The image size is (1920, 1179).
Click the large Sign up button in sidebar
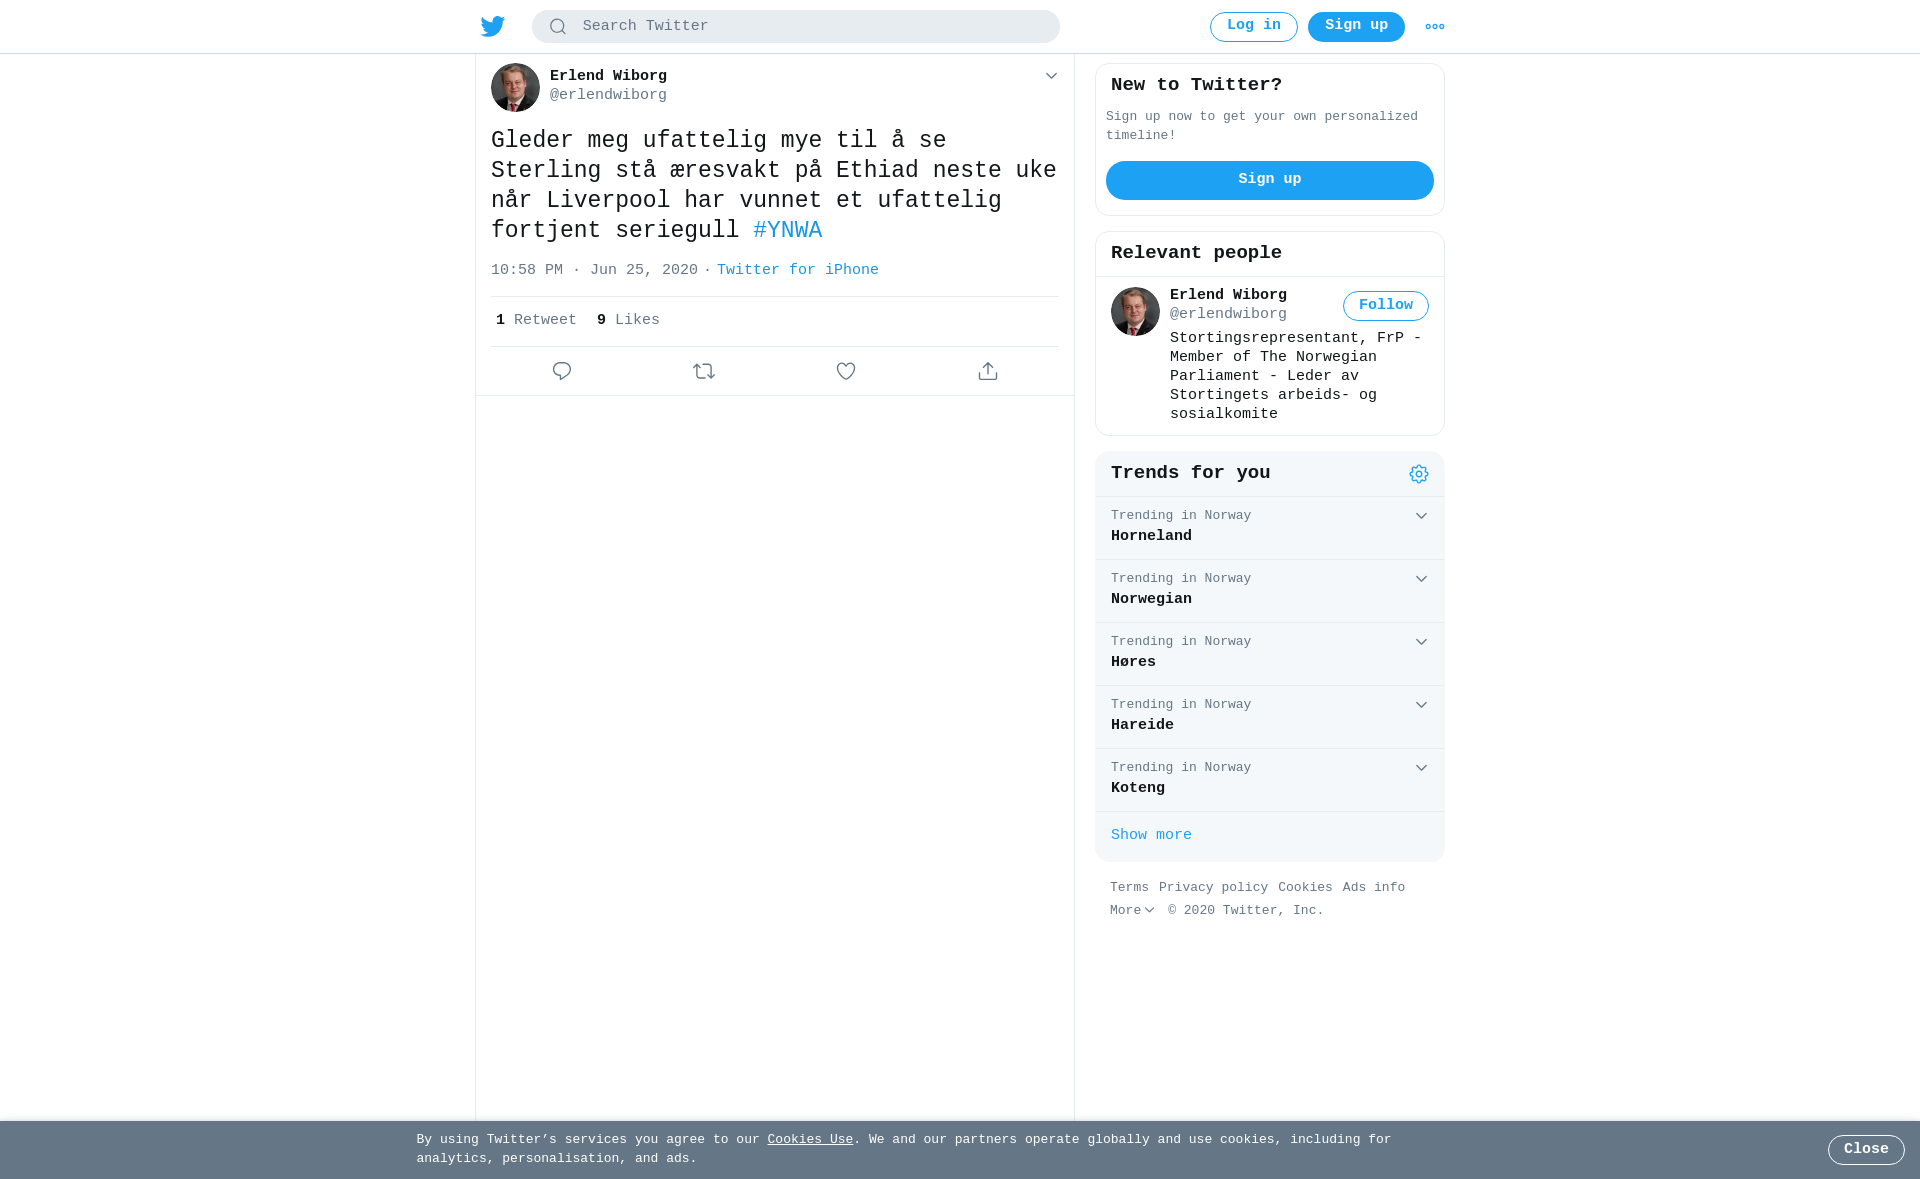click(1270, 180)
